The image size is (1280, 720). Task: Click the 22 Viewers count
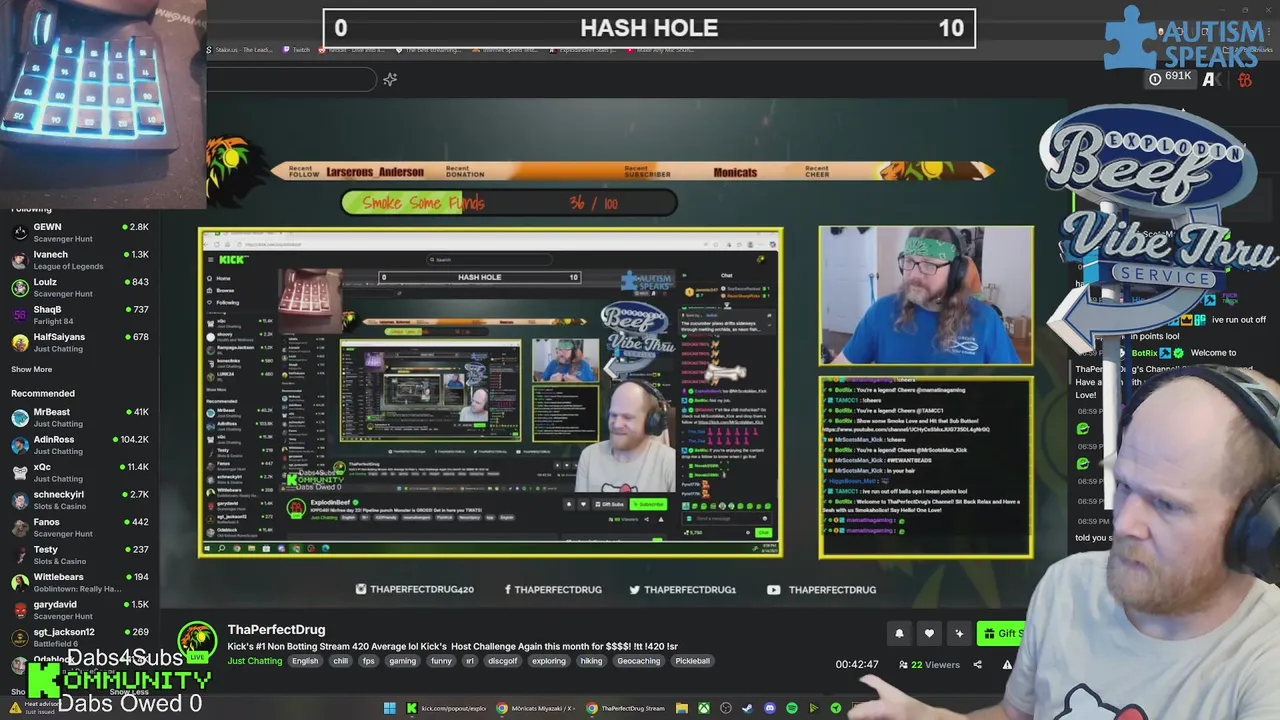coord(929,664)
